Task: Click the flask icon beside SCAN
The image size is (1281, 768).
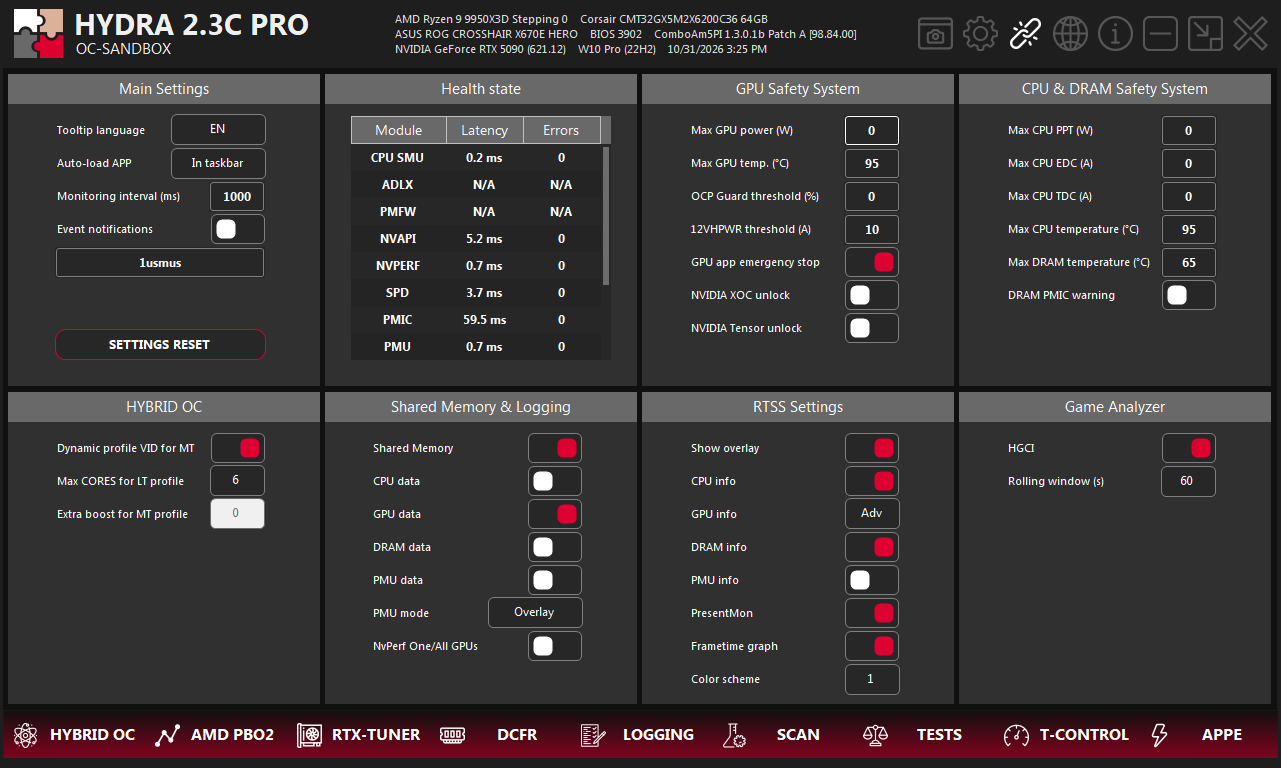Action: point(734,735)
